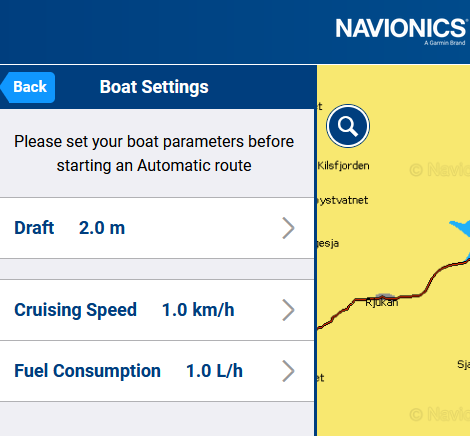Viewport: 470px width, 436px height.
Task: Open the Cruising Speed 1.0 km/h row
Action: [x=157, y=310]
